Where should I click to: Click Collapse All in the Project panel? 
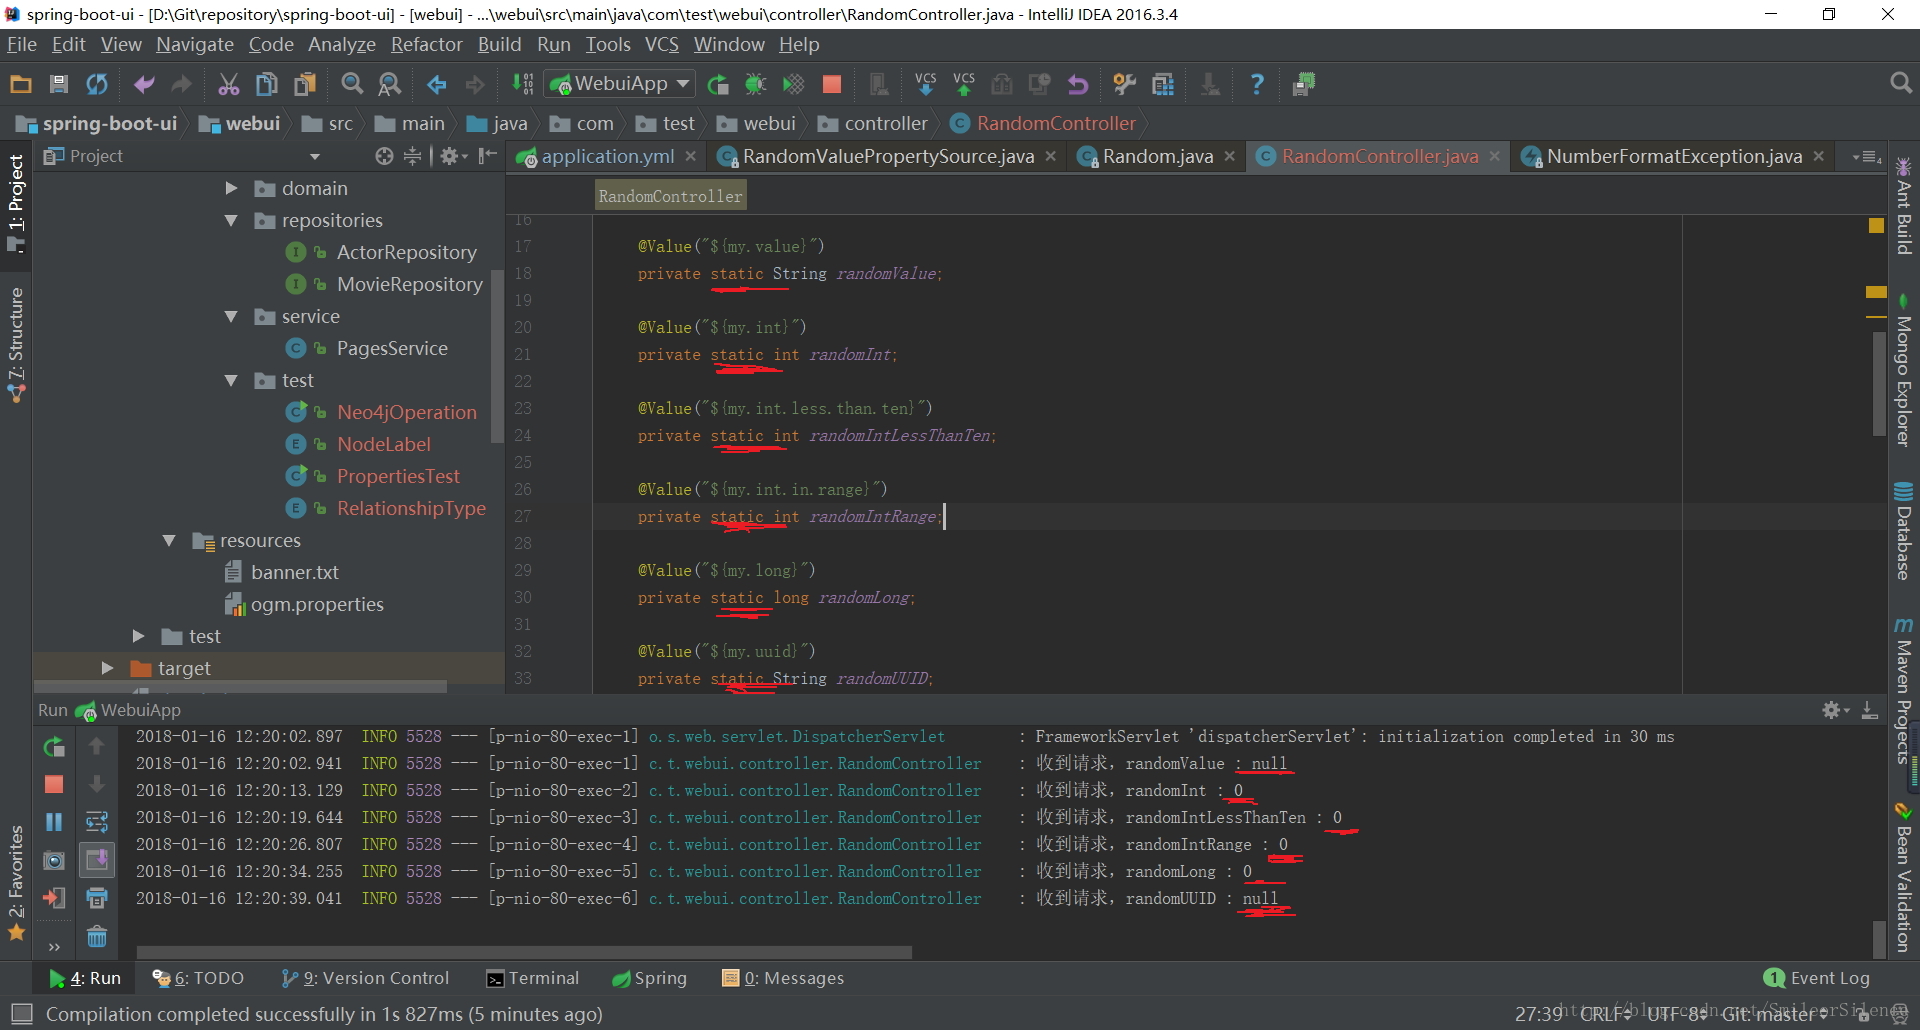(412, 156)
